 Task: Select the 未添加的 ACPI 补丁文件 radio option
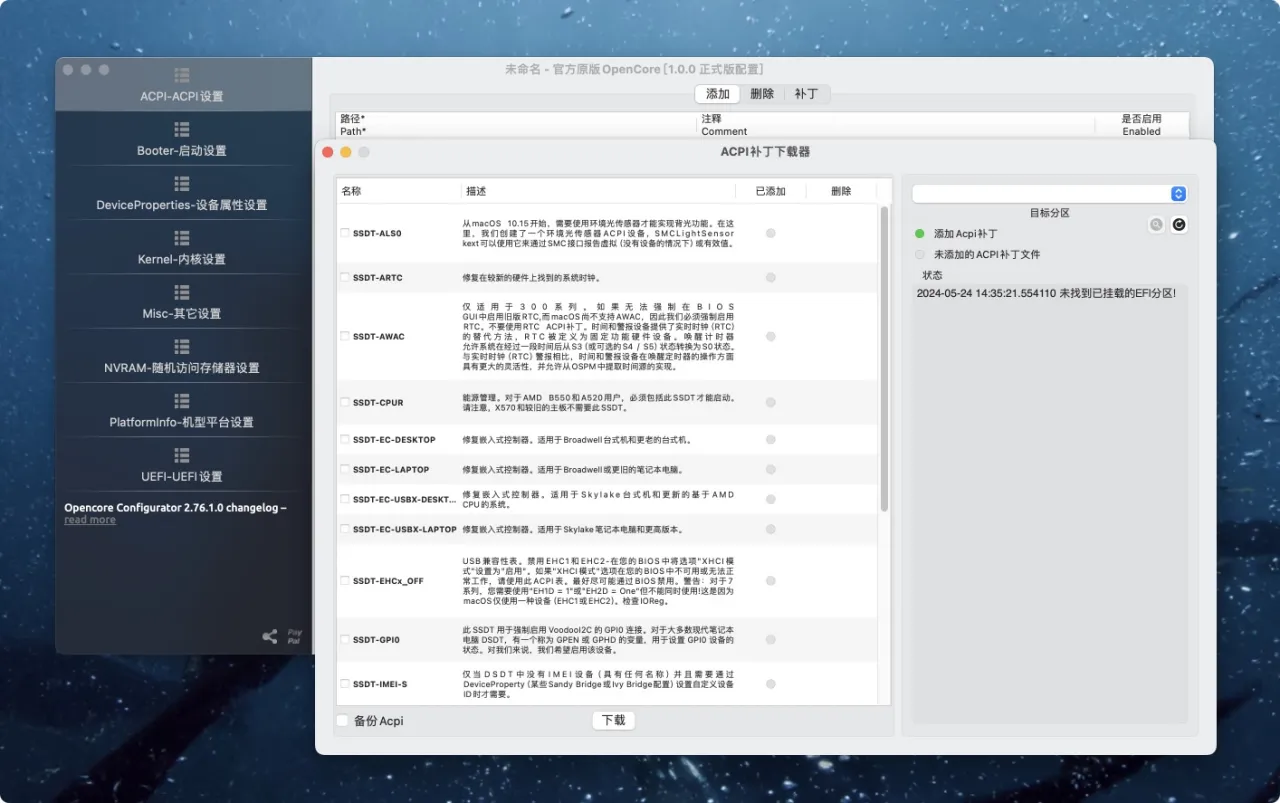coord(920,254)
